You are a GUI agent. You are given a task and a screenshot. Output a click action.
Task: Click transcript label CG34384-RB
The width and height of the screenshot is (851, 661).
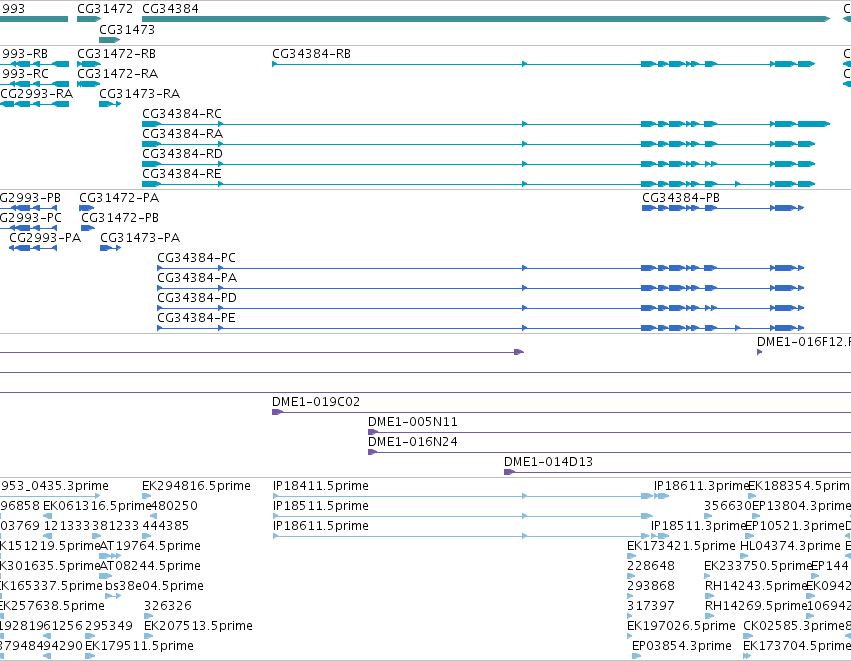[x=312, y=54]
